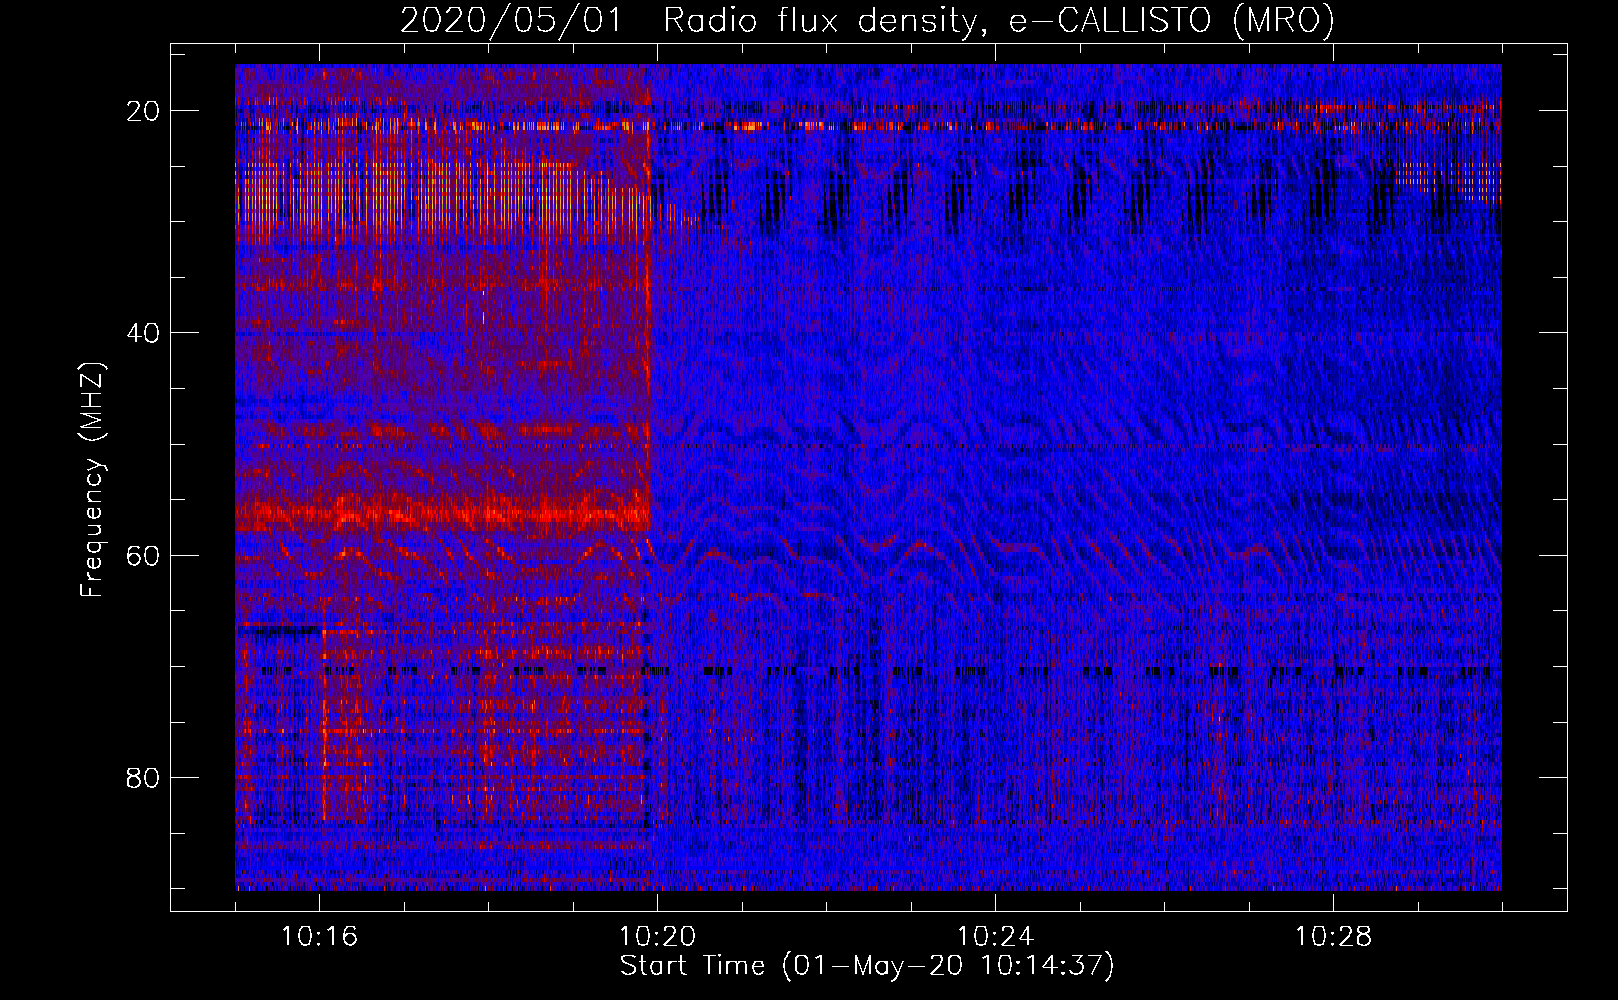Click the 'Frequency (MHZ)' axis label
1618x1000 pixels.
(x=92, y=481)
